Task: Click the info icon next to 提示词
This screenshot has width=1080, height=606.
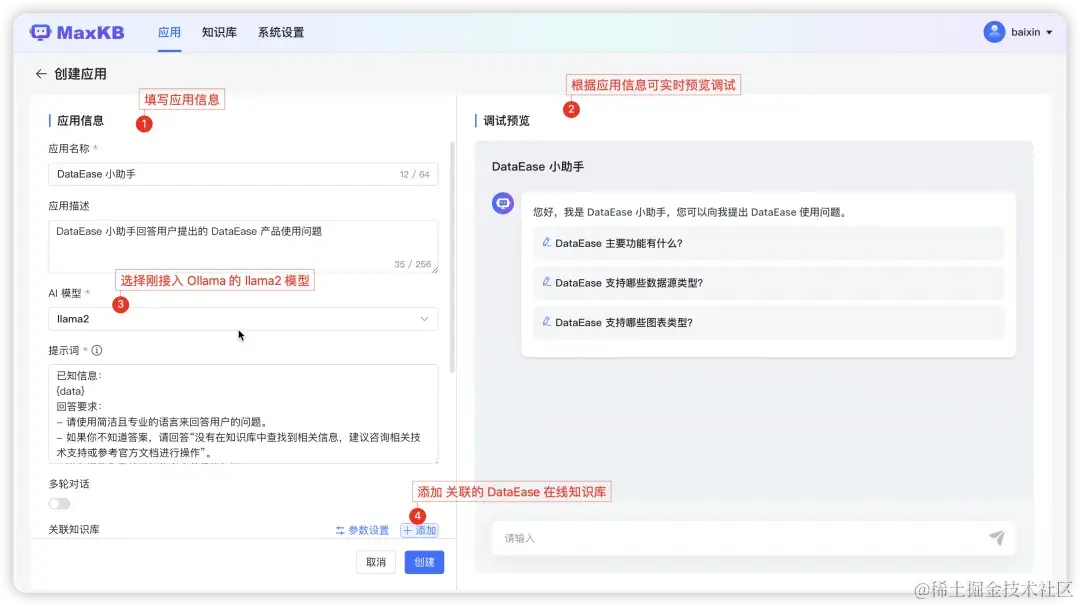Action: [x=96, y=351]
